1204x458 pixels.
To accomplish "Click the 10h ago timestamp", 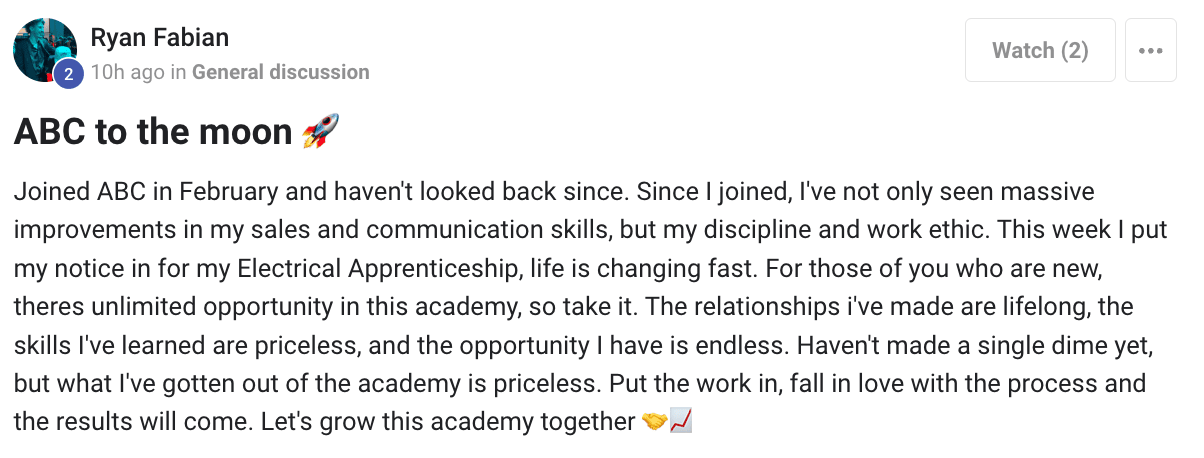I will (126, 72).
